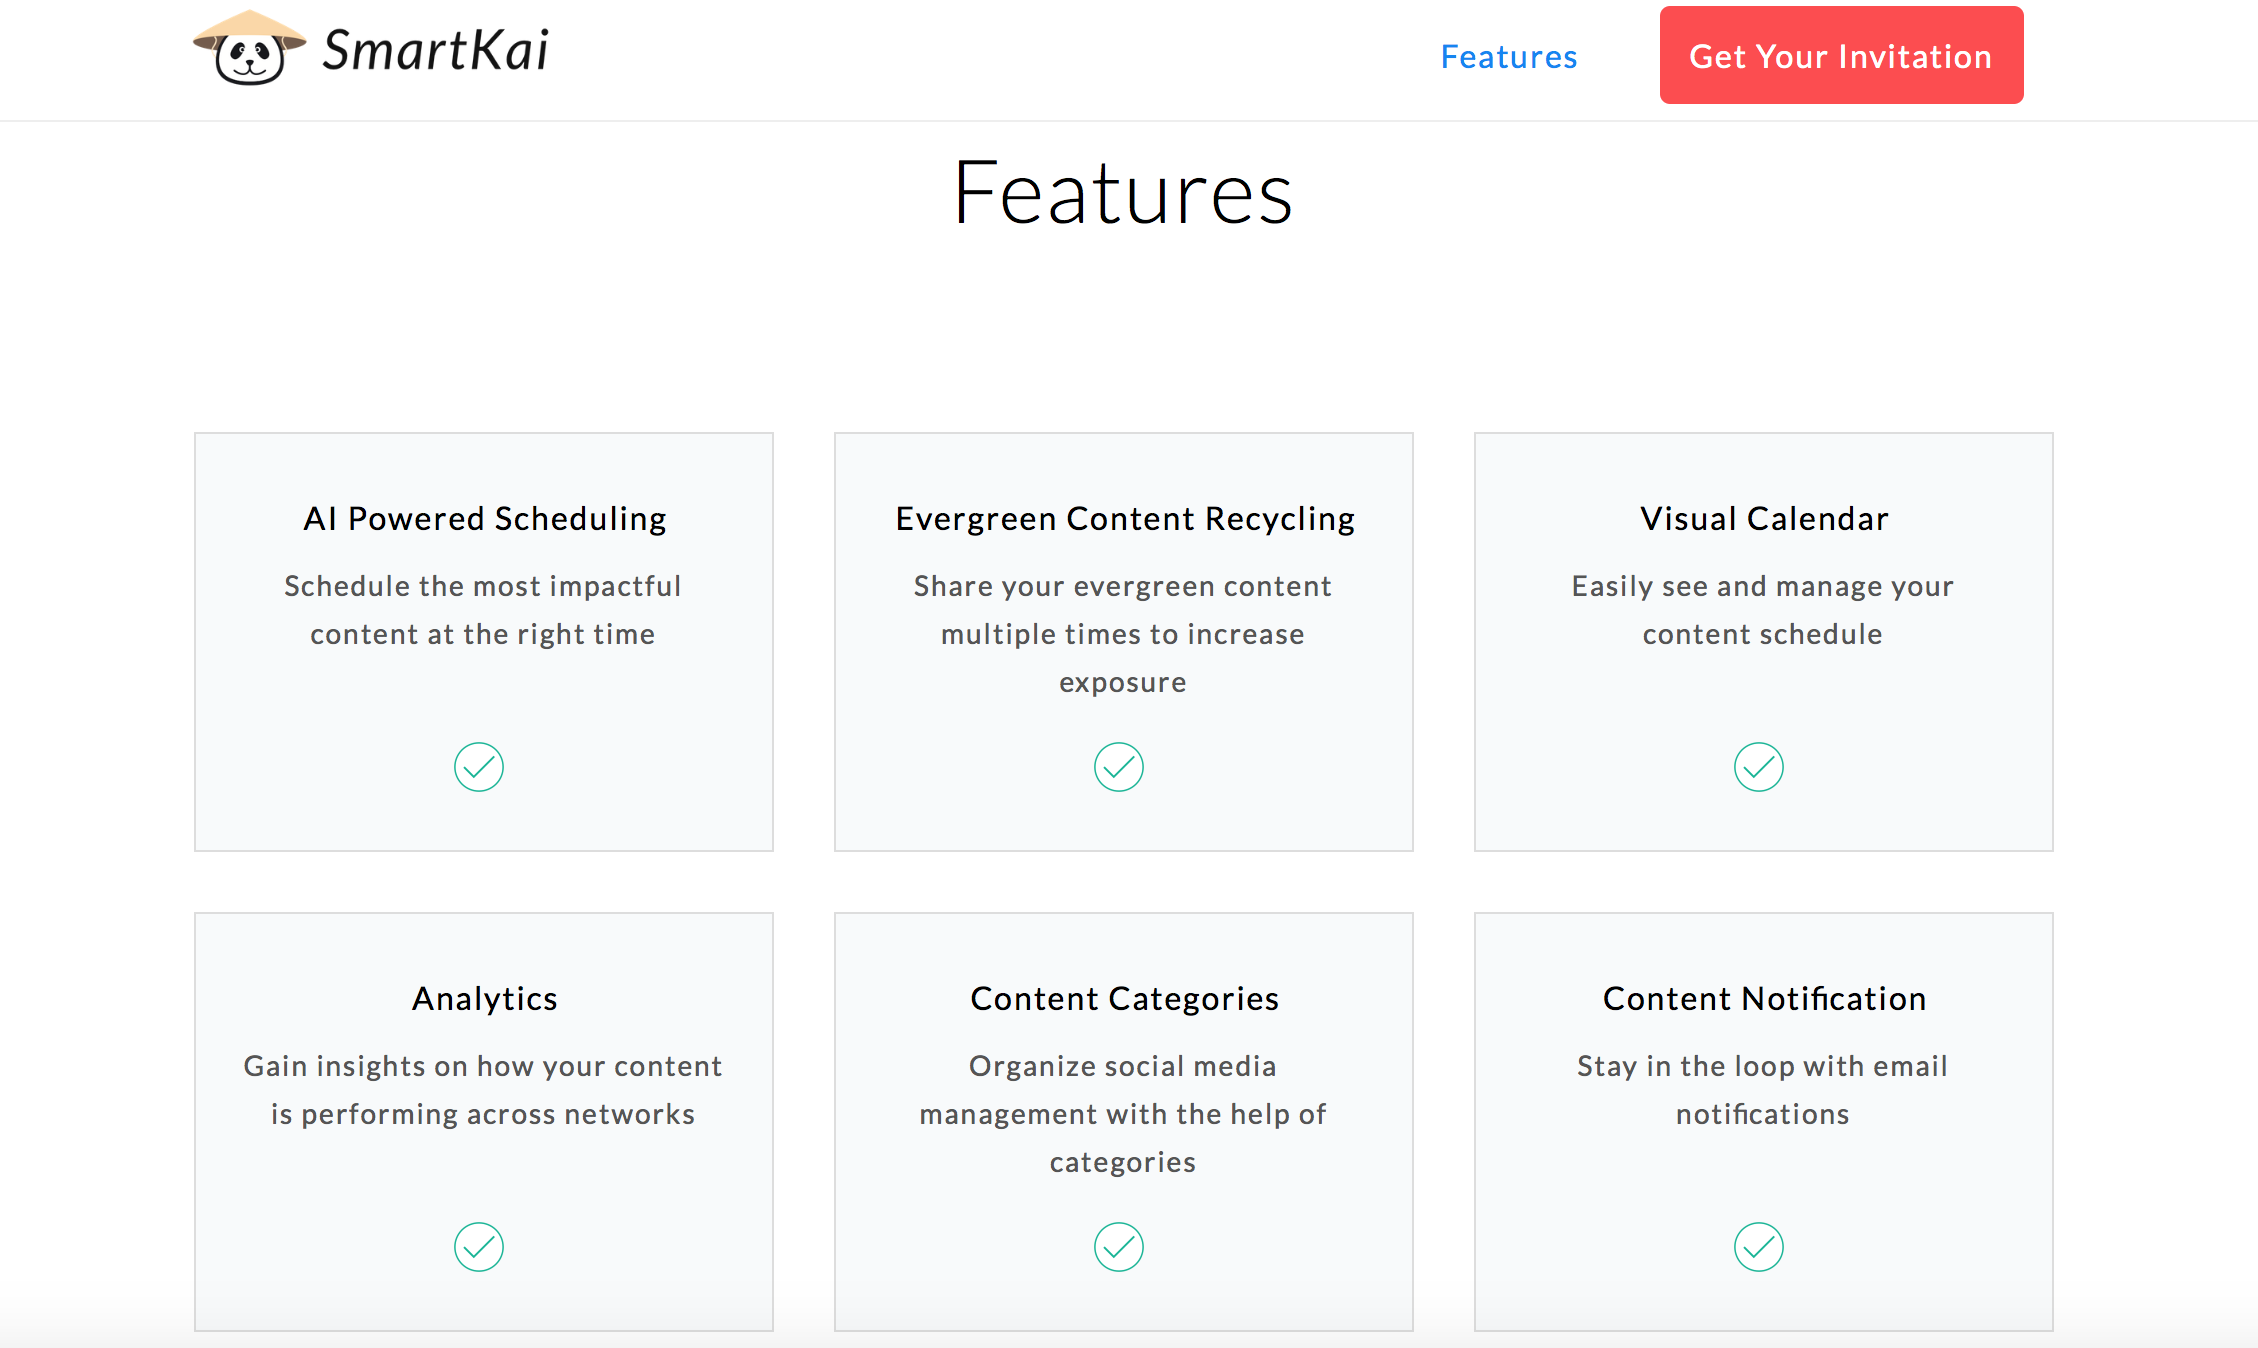Click the "Schedule the most impactful content" description
The width and height of the screenshot is (2258, 1348).
[483, 610]
